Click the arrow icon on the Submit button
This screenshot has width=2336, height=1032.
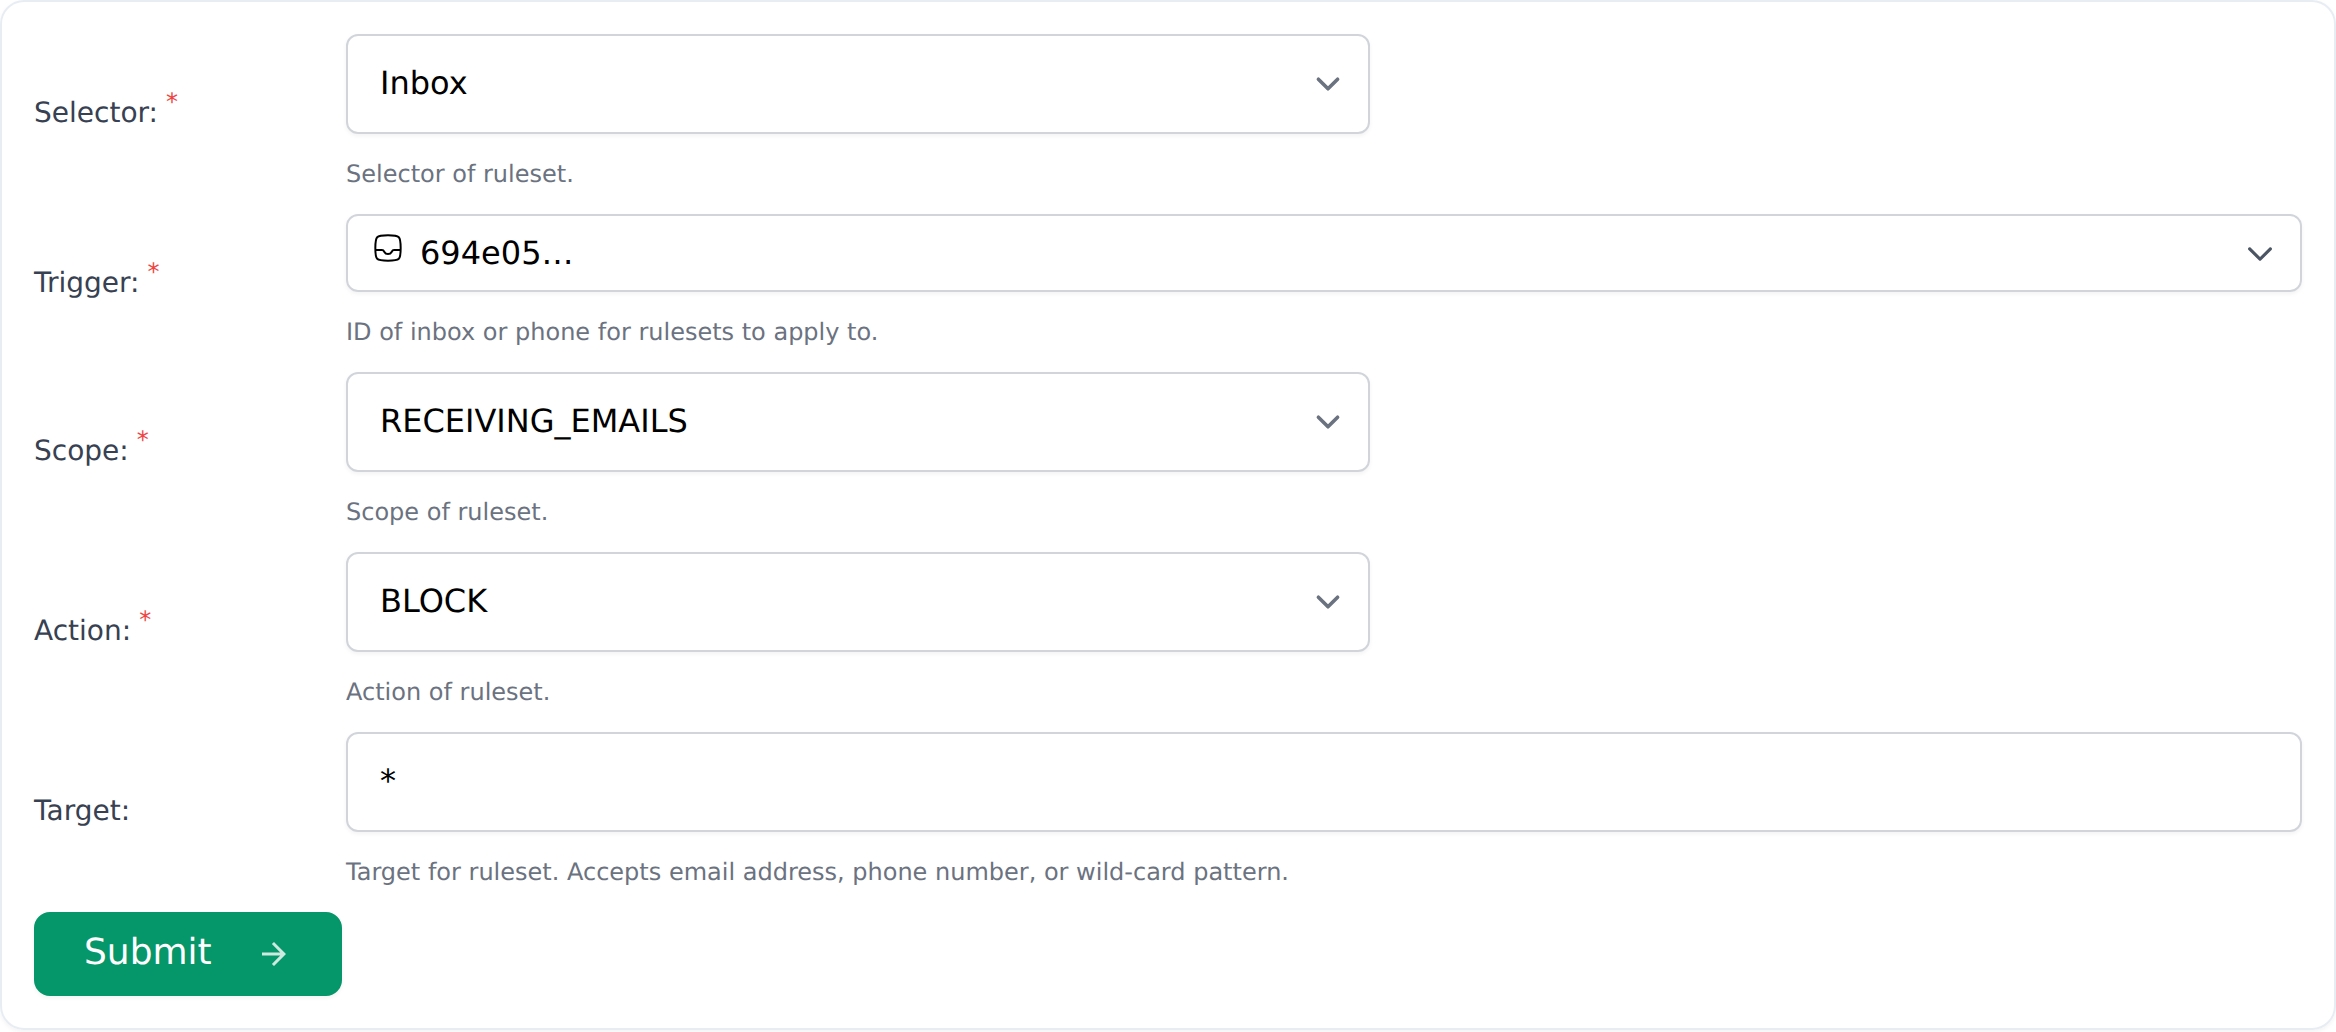274,954
